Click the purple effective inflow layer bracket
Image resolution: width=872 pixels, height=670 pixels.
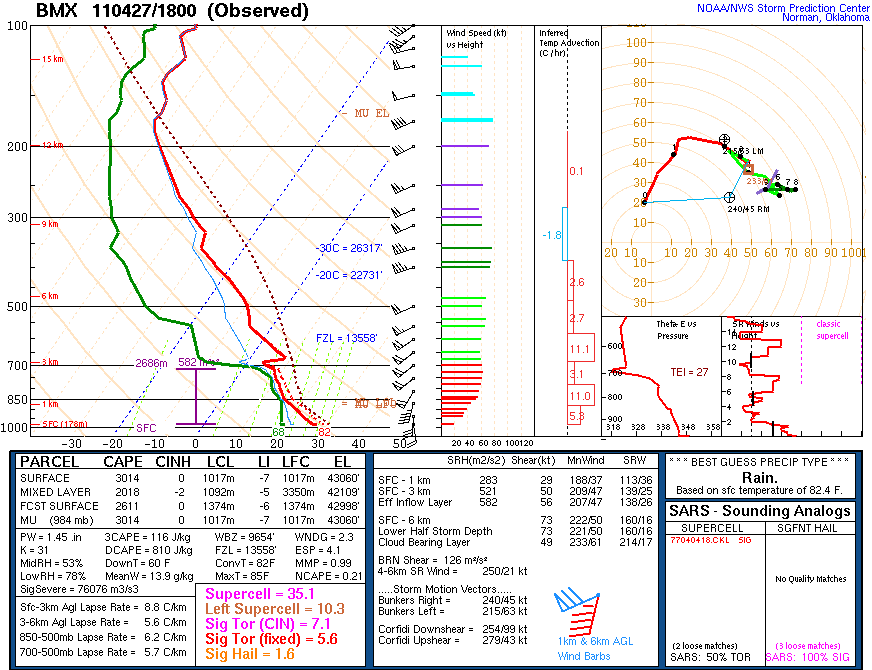pyautogui.click(x=196, y=396)
